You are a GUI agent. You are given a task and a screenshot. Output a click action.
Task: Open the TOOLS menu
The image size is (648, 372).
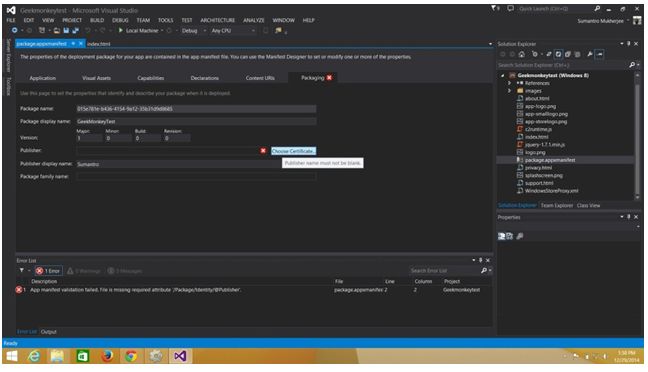pyautogui.click(x=165, y=20)
